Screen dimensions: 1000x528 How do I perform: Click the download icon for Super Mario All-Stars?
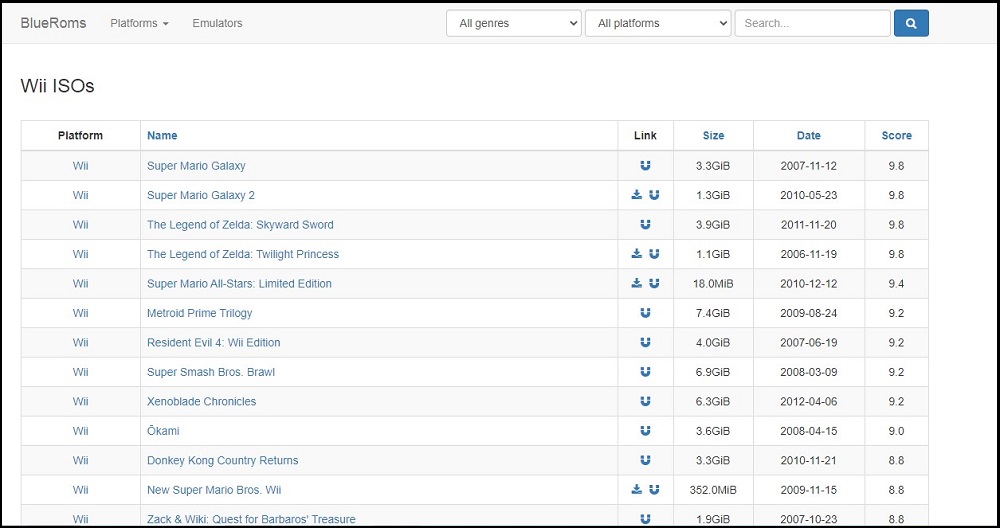pos(636,283)
